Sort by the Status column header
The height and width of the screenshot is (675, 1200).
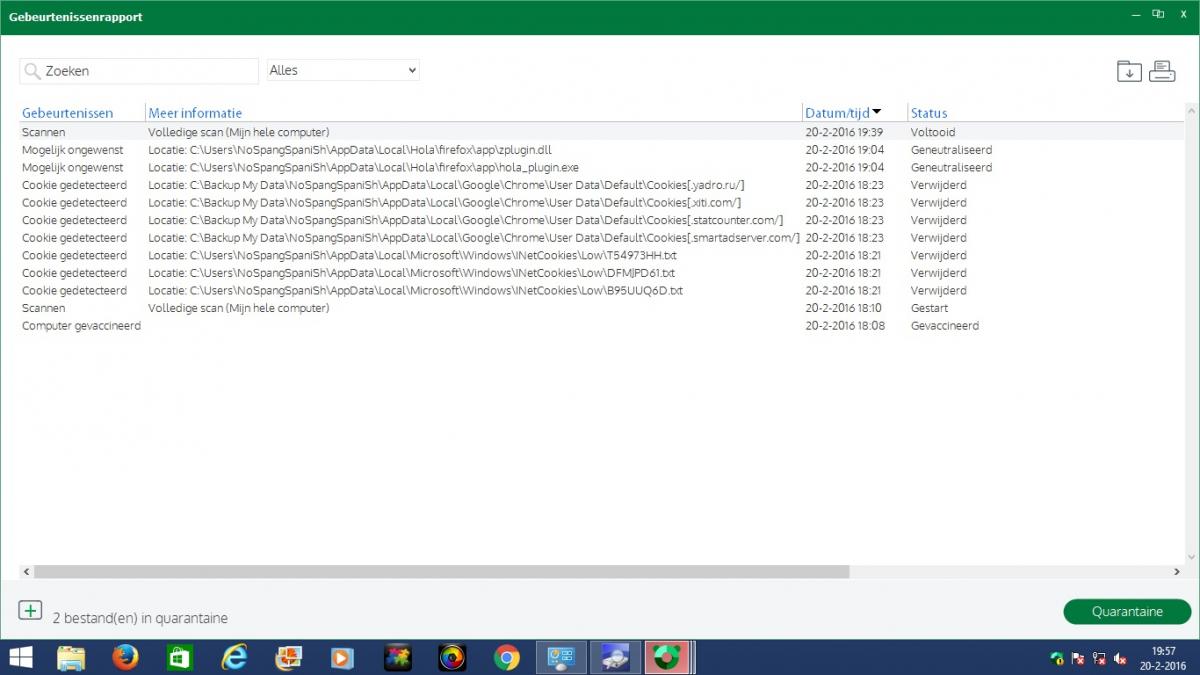pyautogui.click(x=929, y=113)
